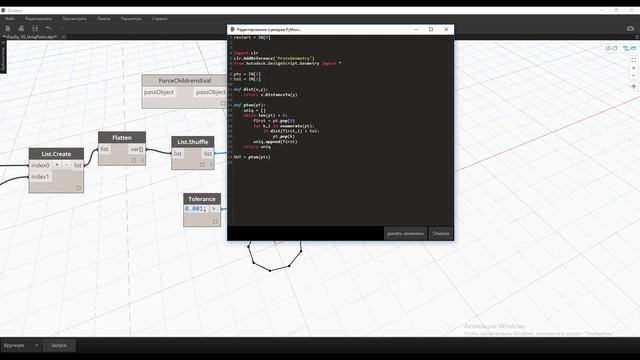
Task: Click the Flatten node list input port
Action: point(105,149)
